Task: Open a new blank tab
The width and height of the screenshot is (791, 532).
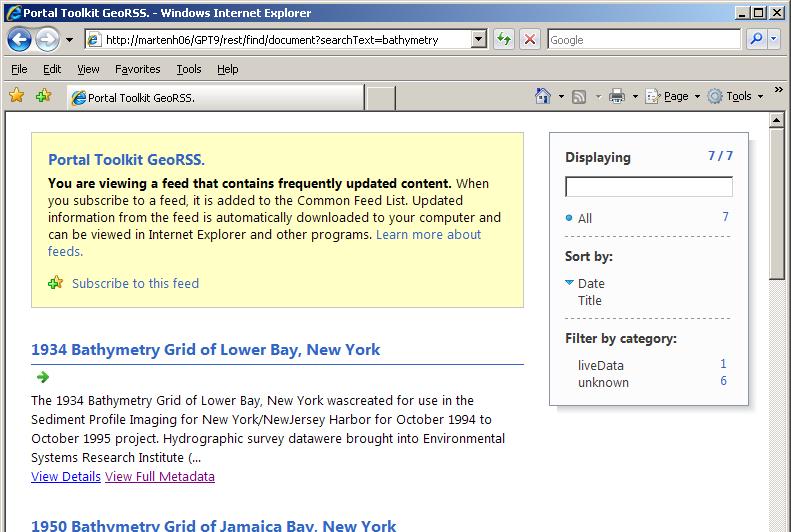Action: (x=380, y=98)
